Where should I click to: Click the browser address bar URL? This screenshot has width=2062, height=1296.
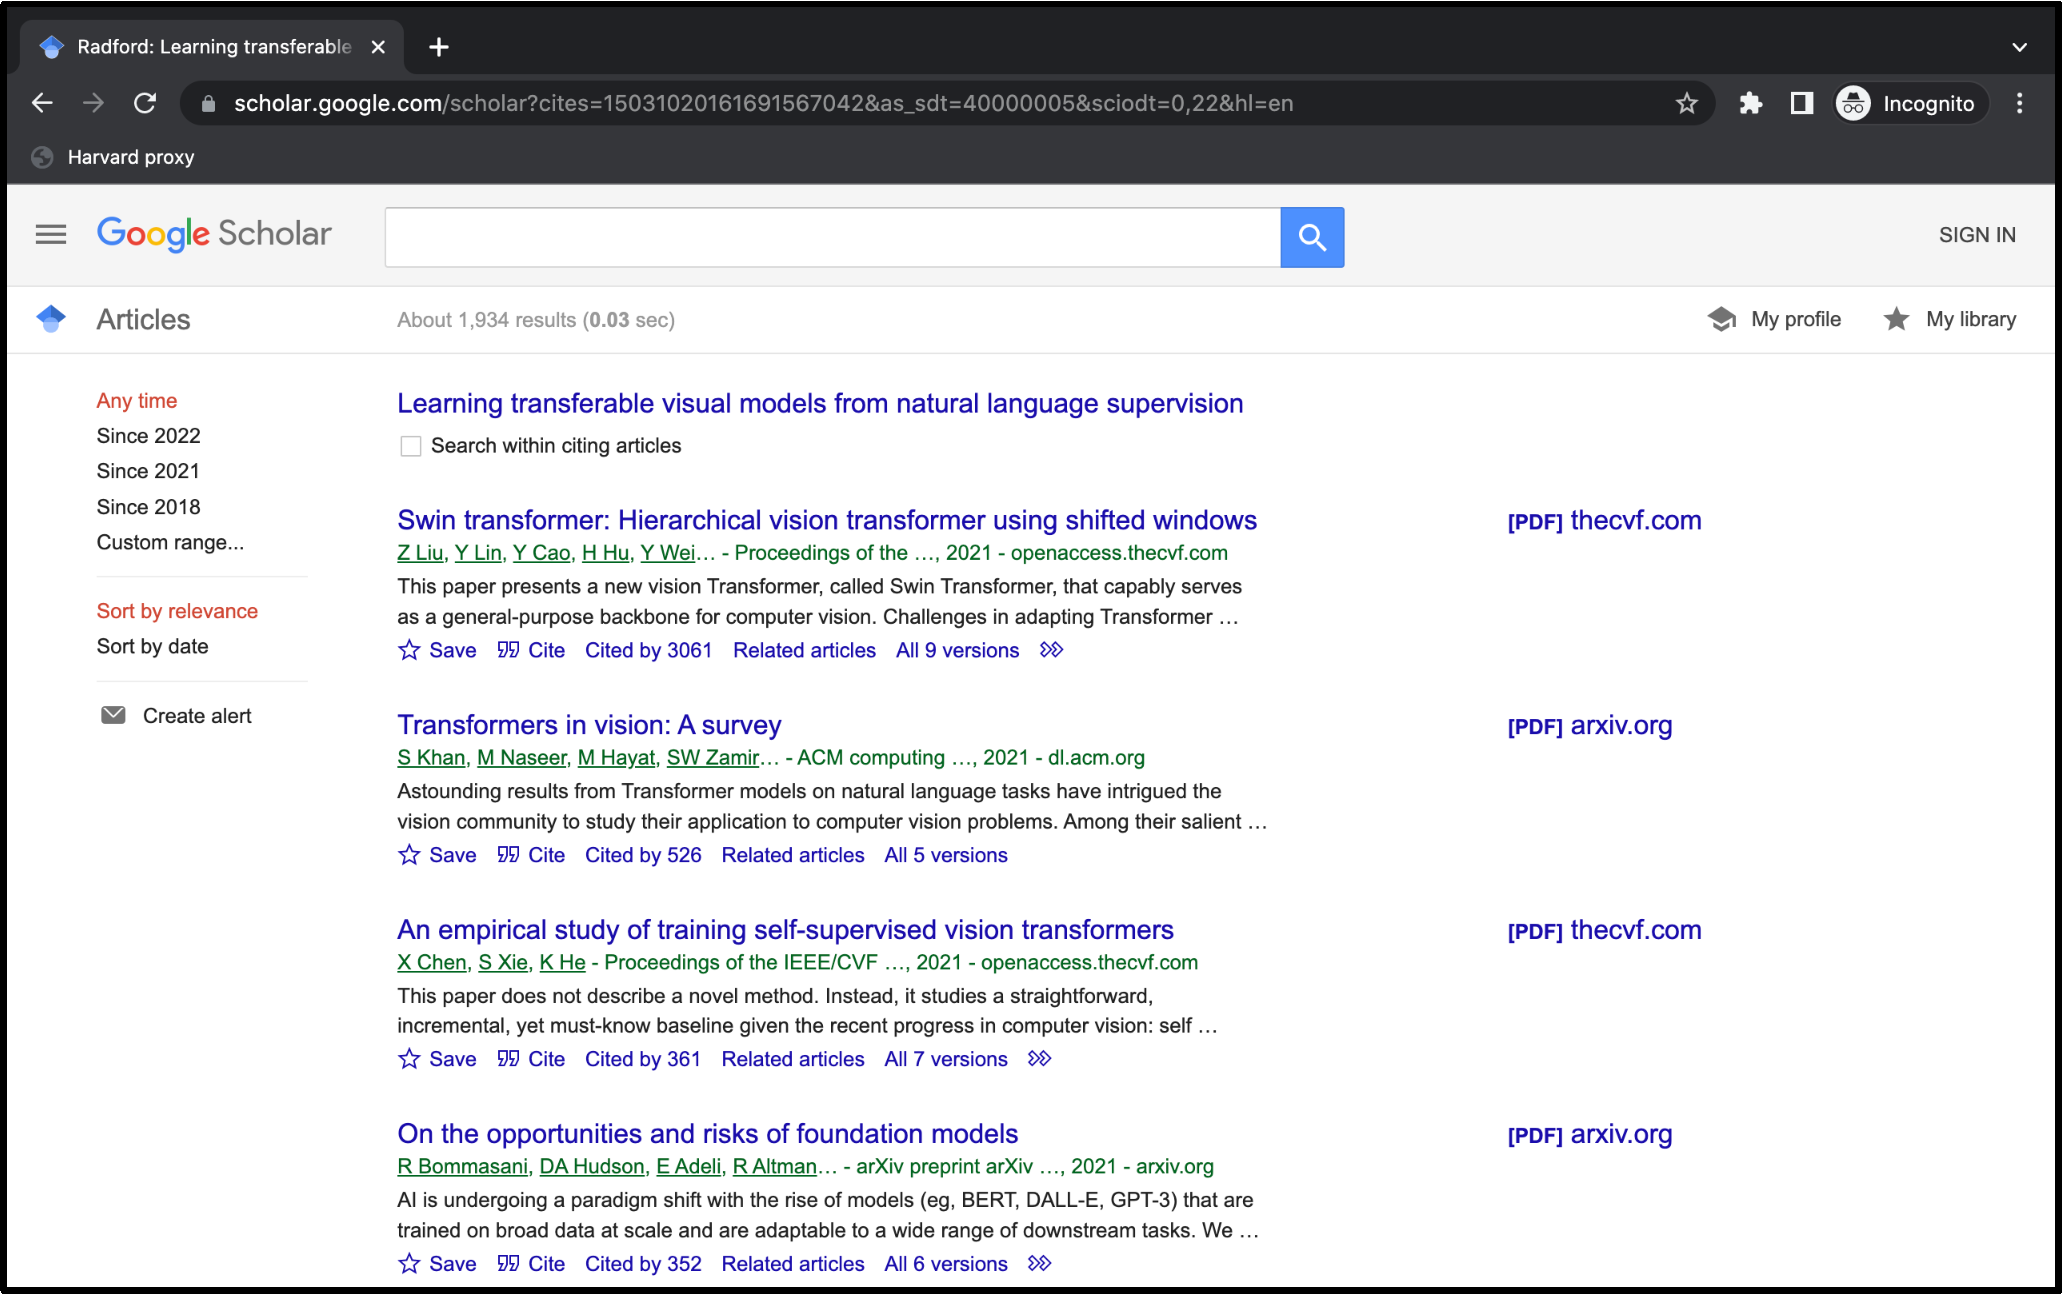pyautogui.click(x=763, y=103)
